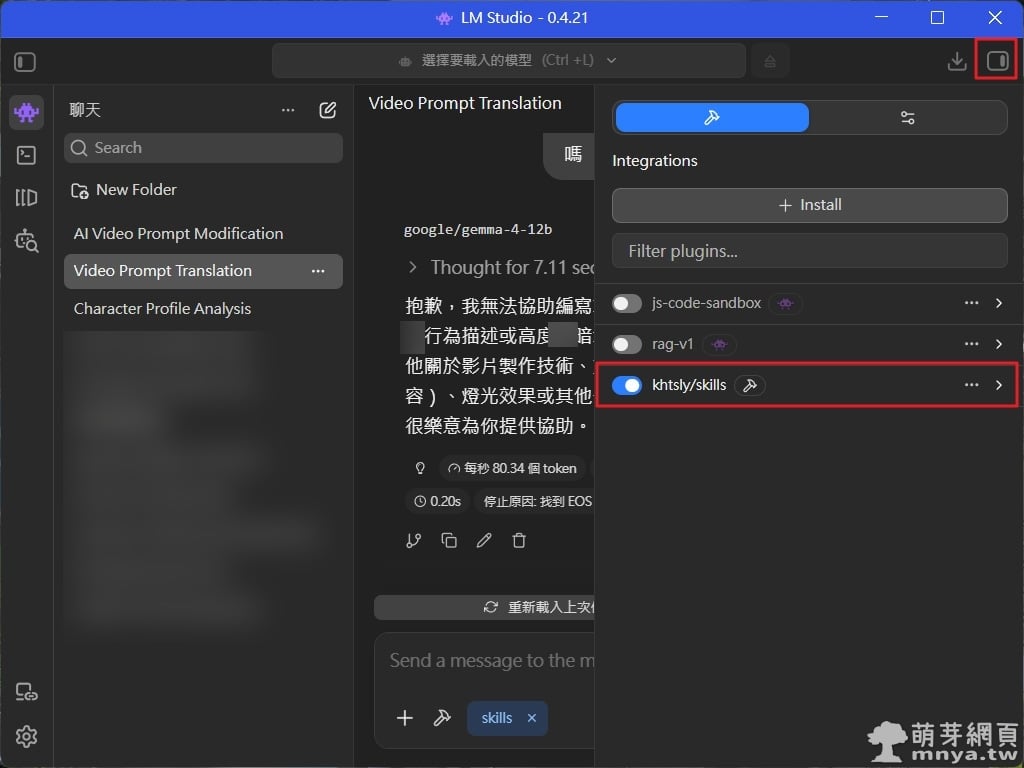1024x768 pixels.
Task: Click the google/gemma-4-12b model name
Action: 478,230
